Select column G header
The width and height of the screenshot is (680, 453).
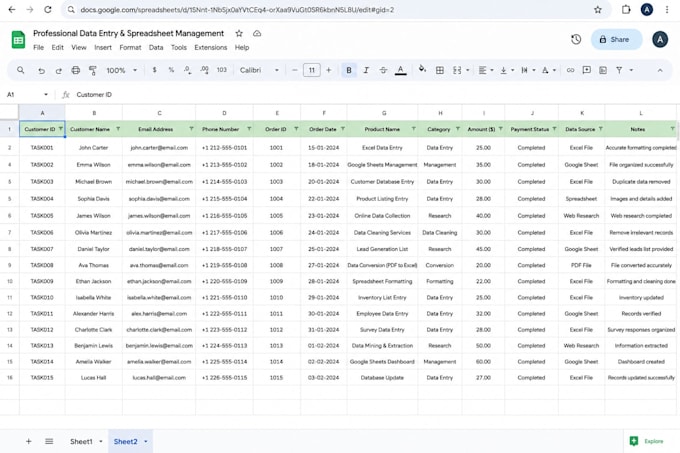click(x=383, y=113)
